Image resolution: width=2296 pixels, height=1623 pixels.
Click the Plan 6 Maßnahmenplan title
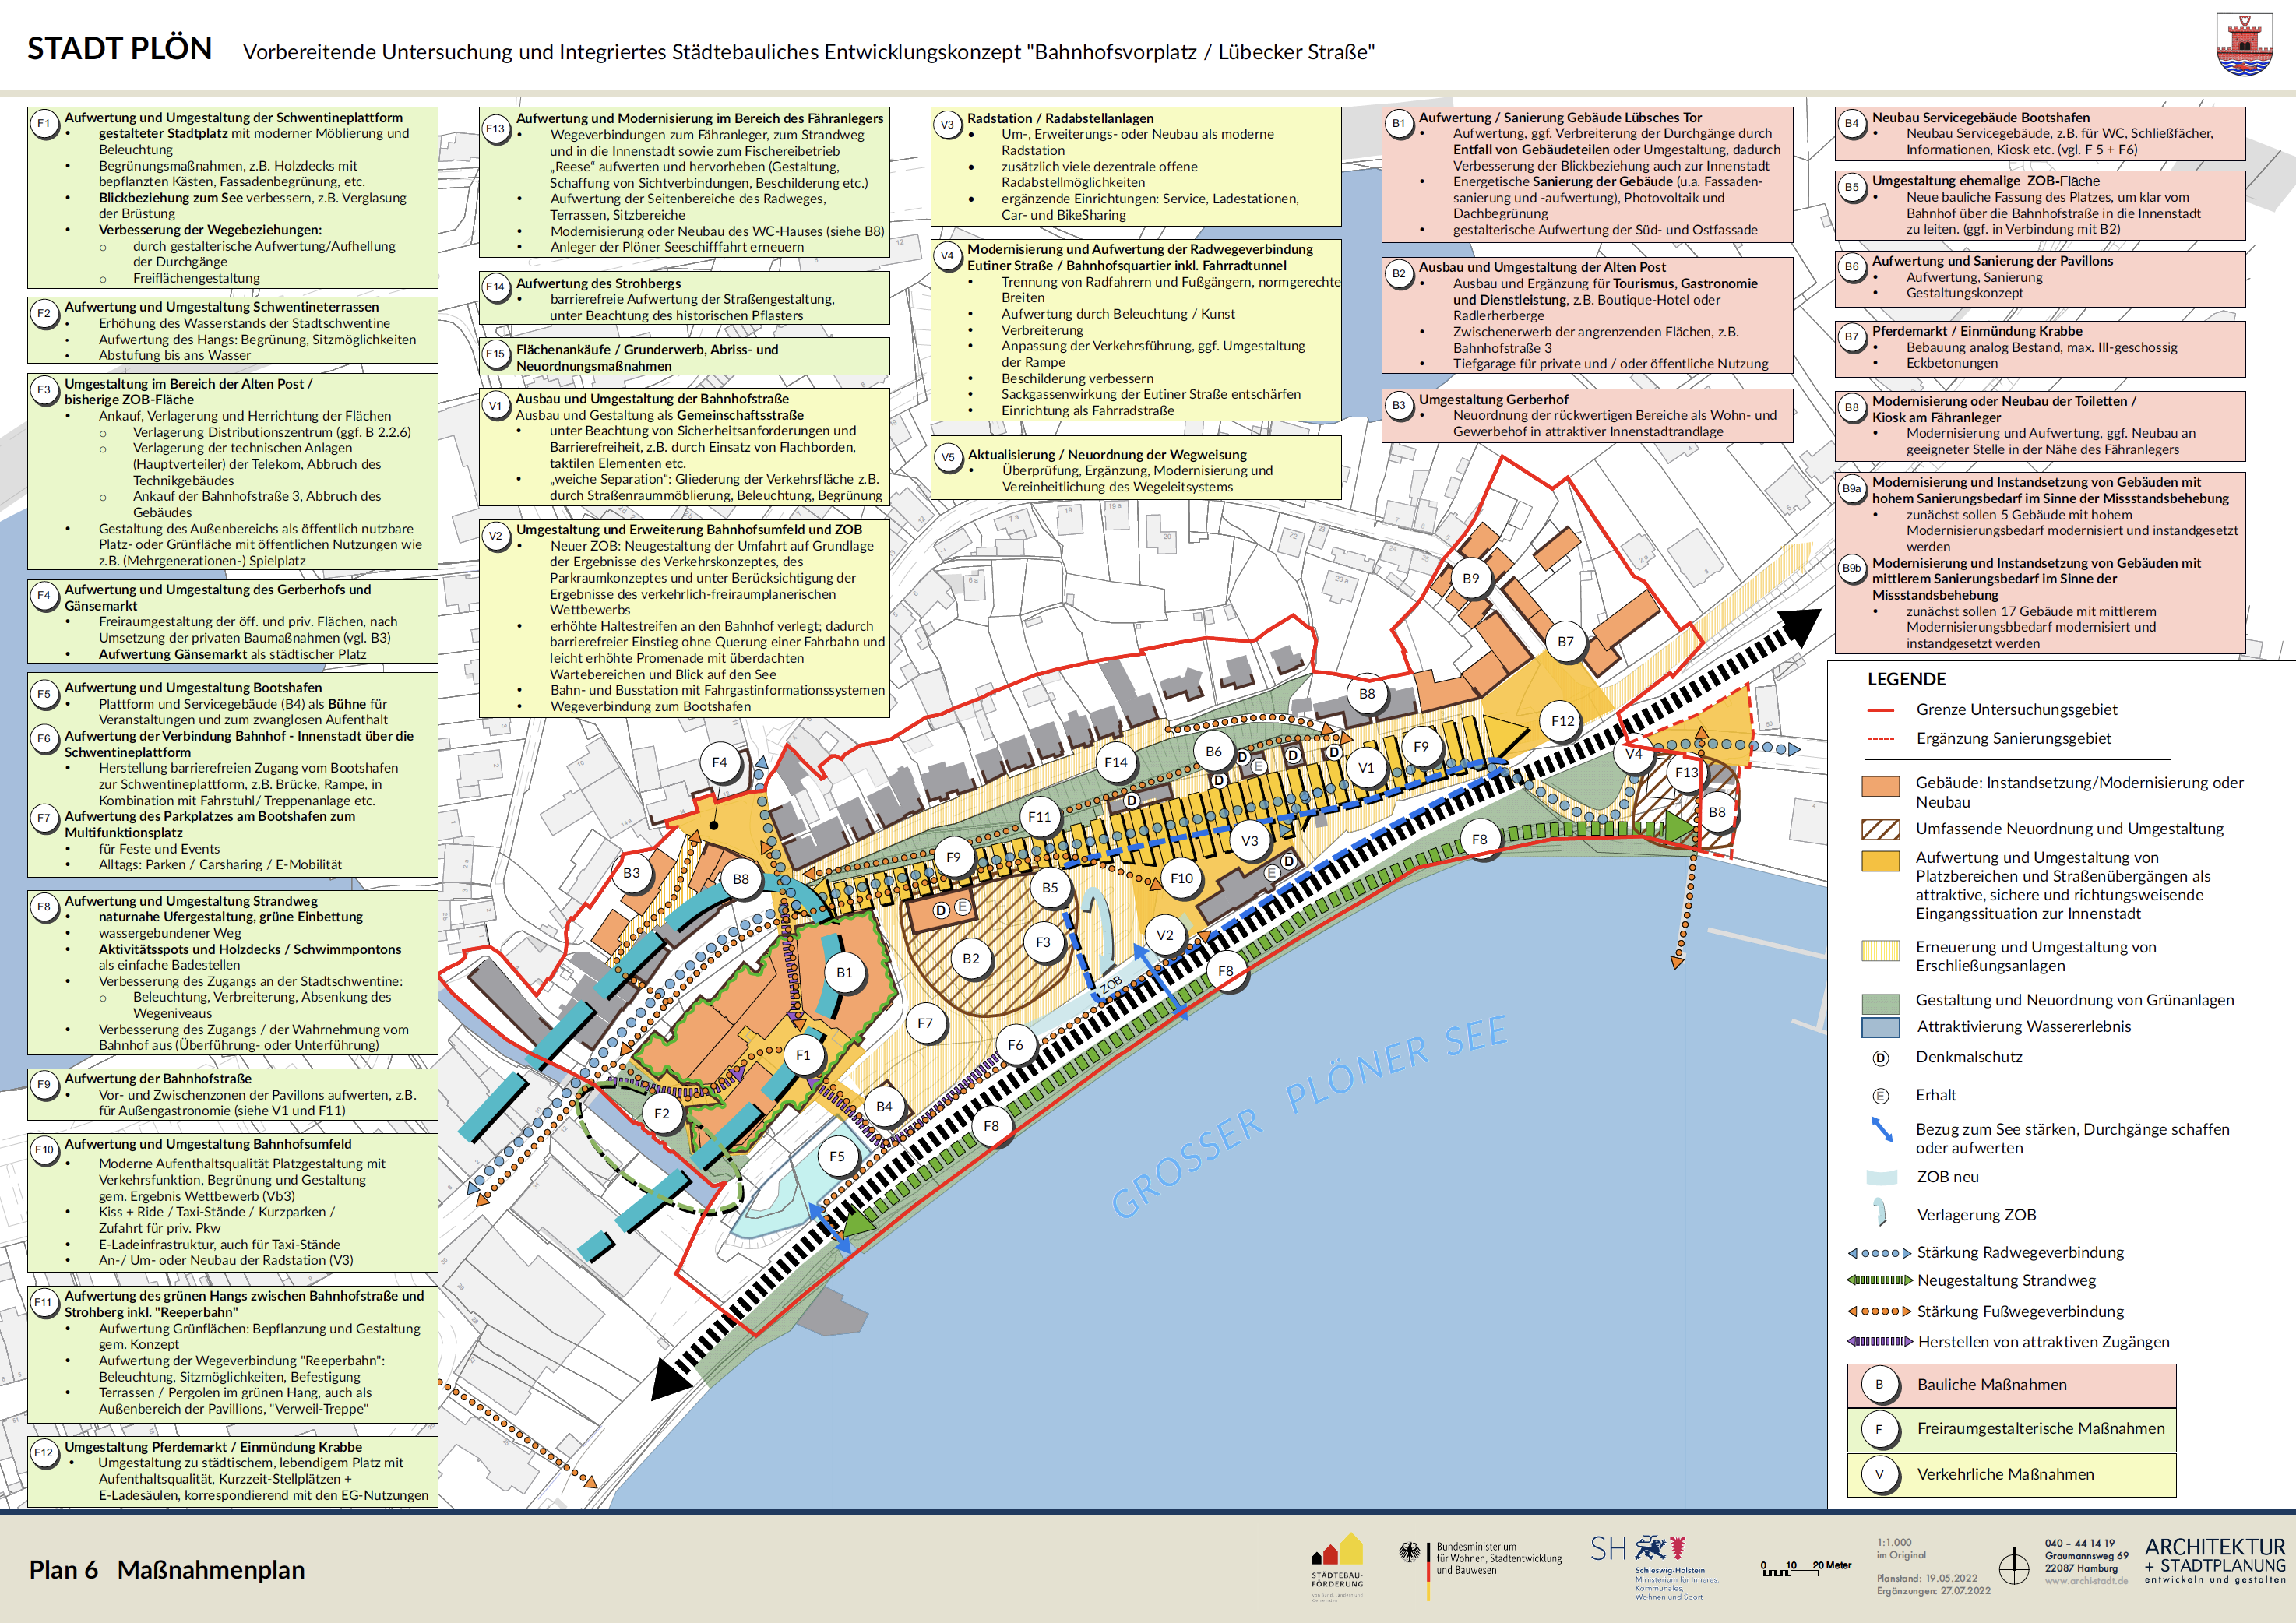pos(166,1570)
